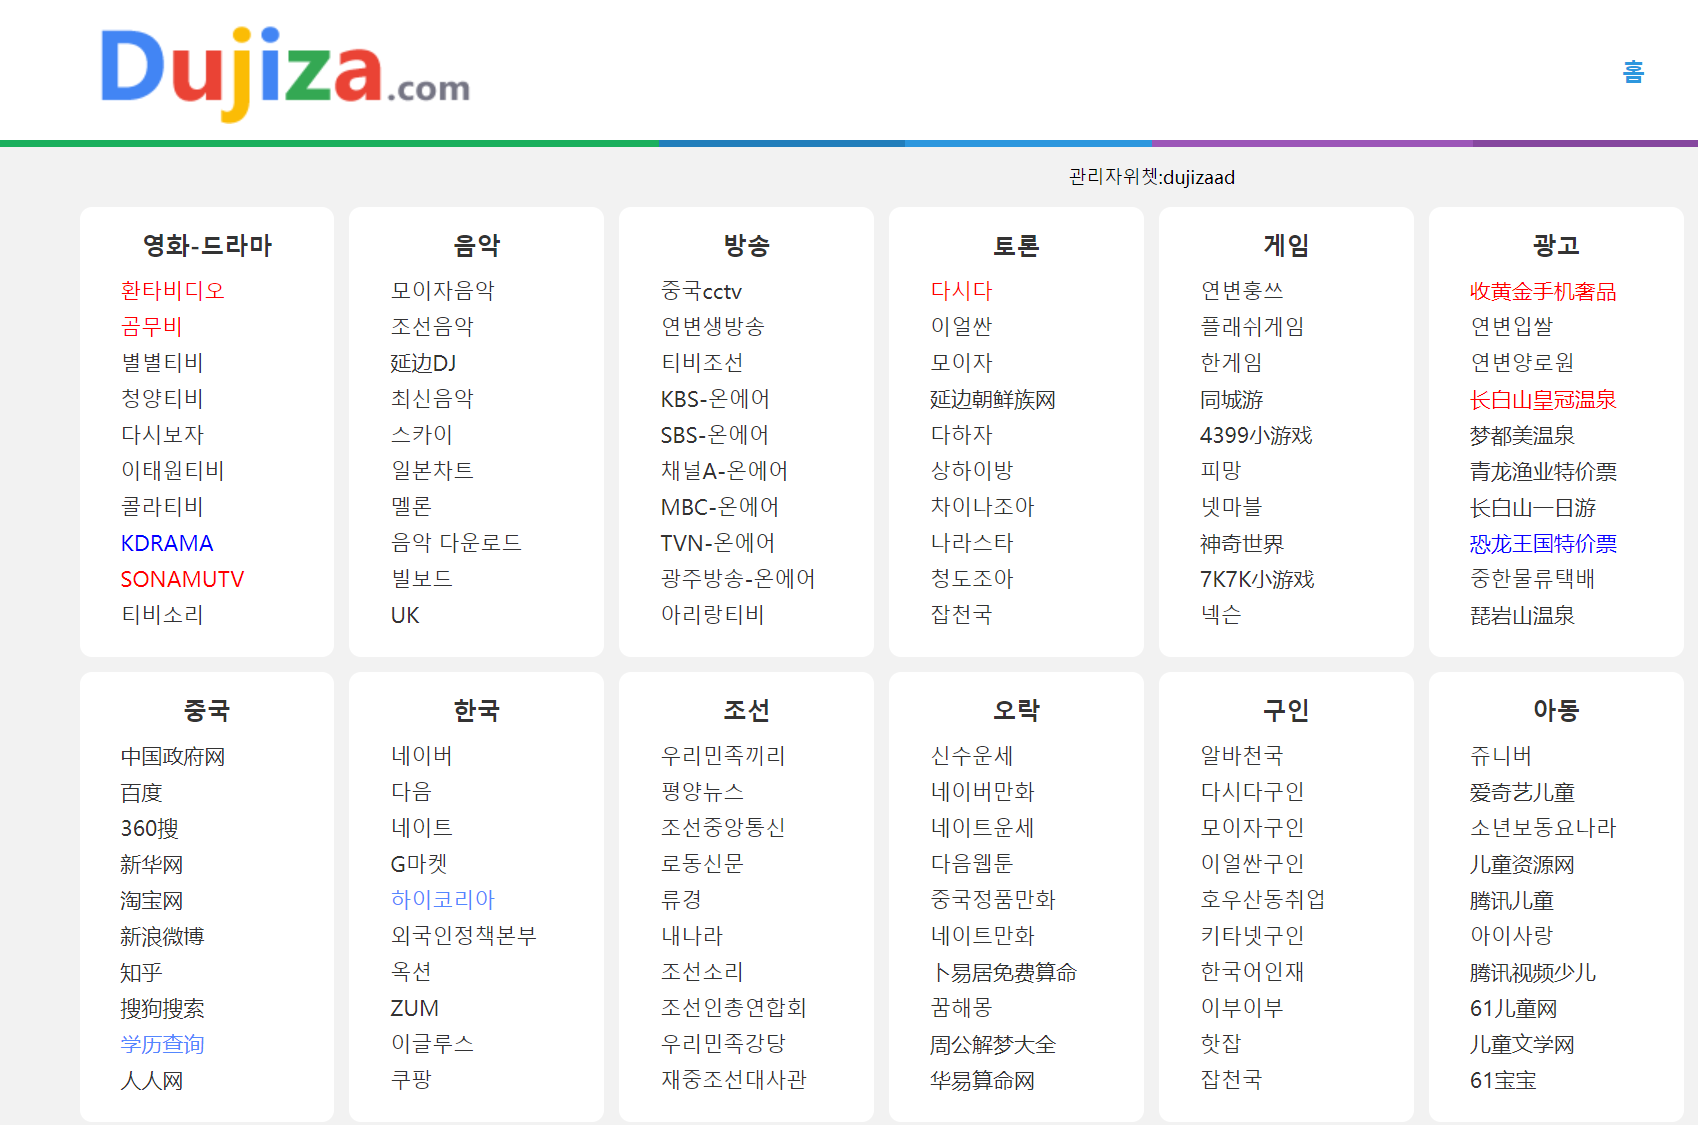Screen dimensions: 1698x1125
Task: Select 延边DJ link
Action: (x=423, y=363)
